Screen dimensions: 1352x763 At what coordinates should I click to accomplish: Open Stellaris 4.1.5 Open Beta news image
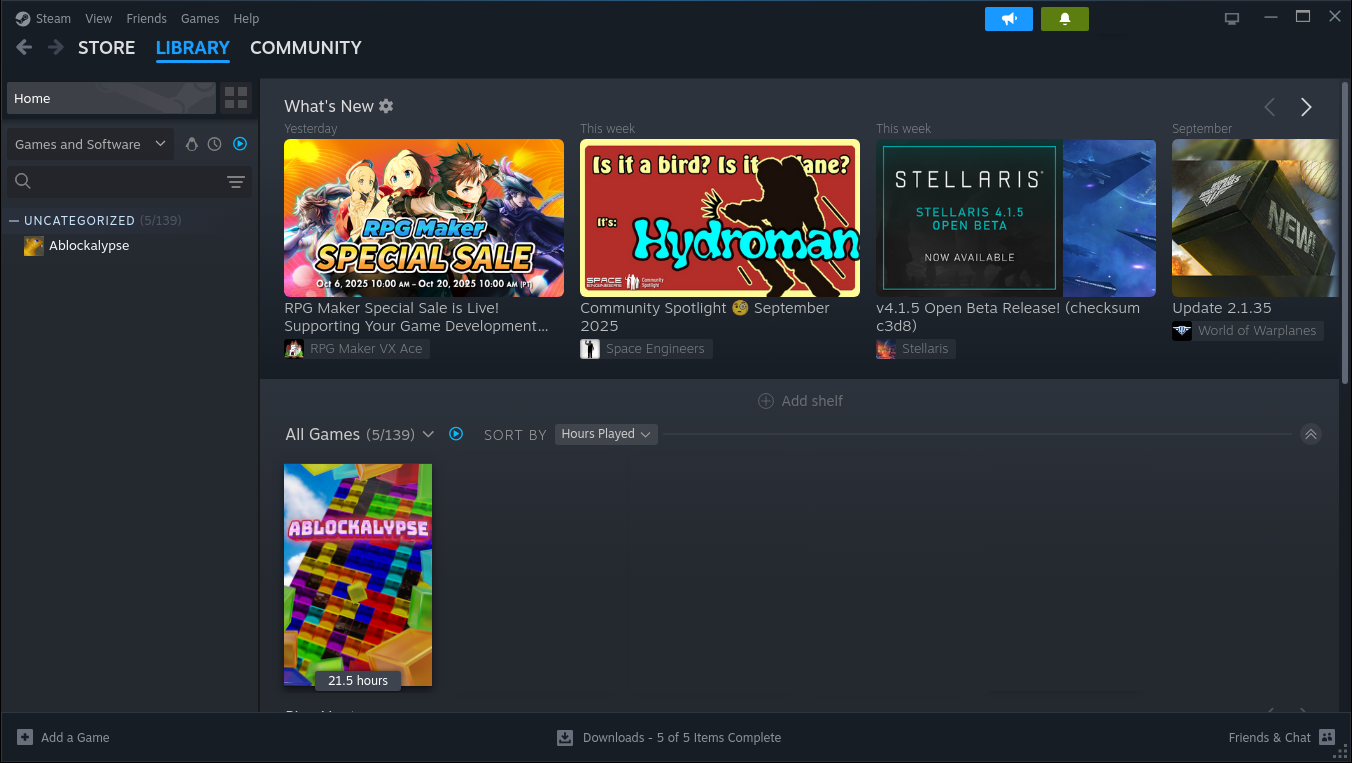point(1016,218)
